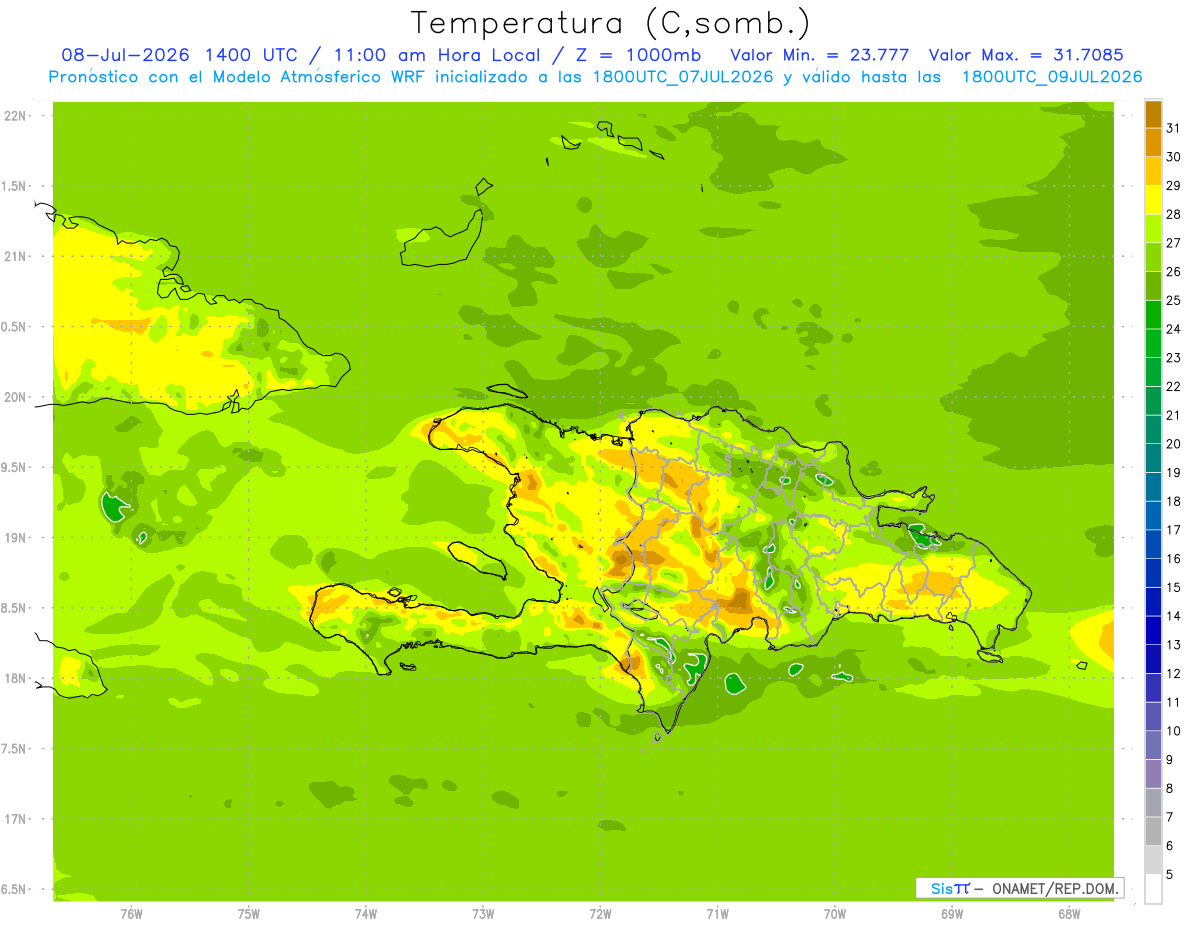
Task: Click the '21N' latitude label
Action: 16,256
